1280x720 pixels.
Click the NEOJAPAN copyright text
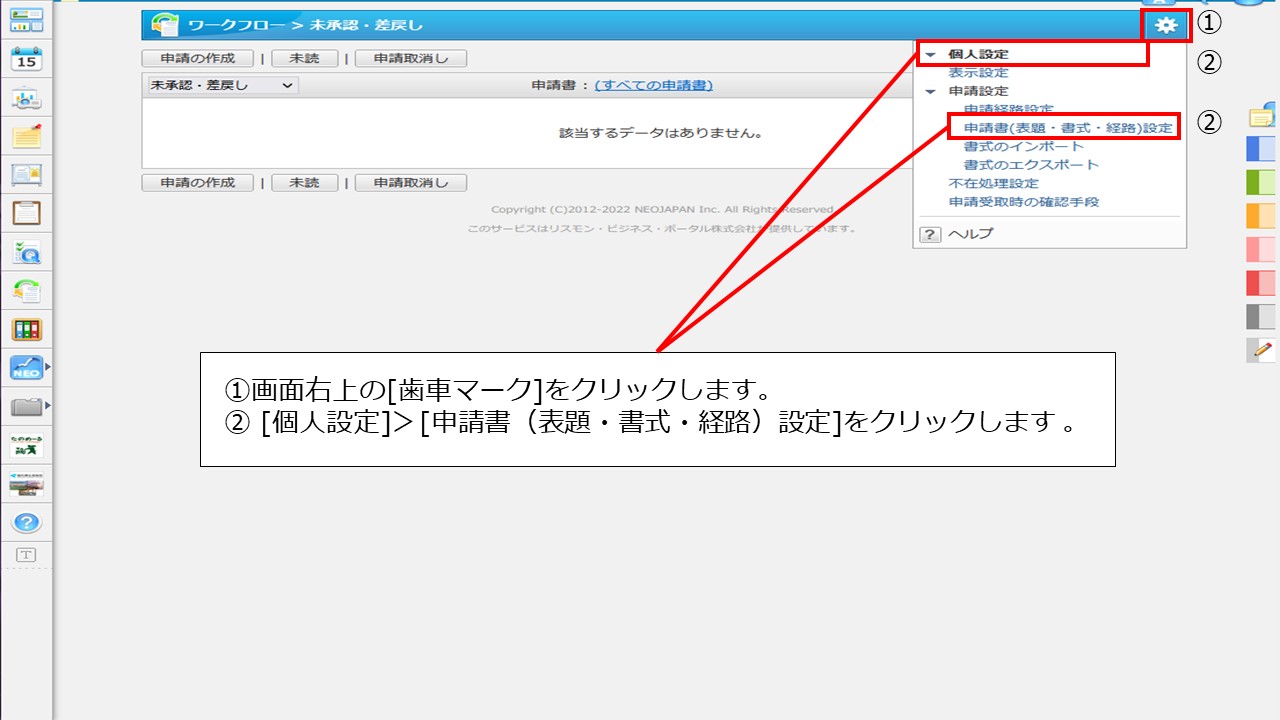click(x=662, y=210)
